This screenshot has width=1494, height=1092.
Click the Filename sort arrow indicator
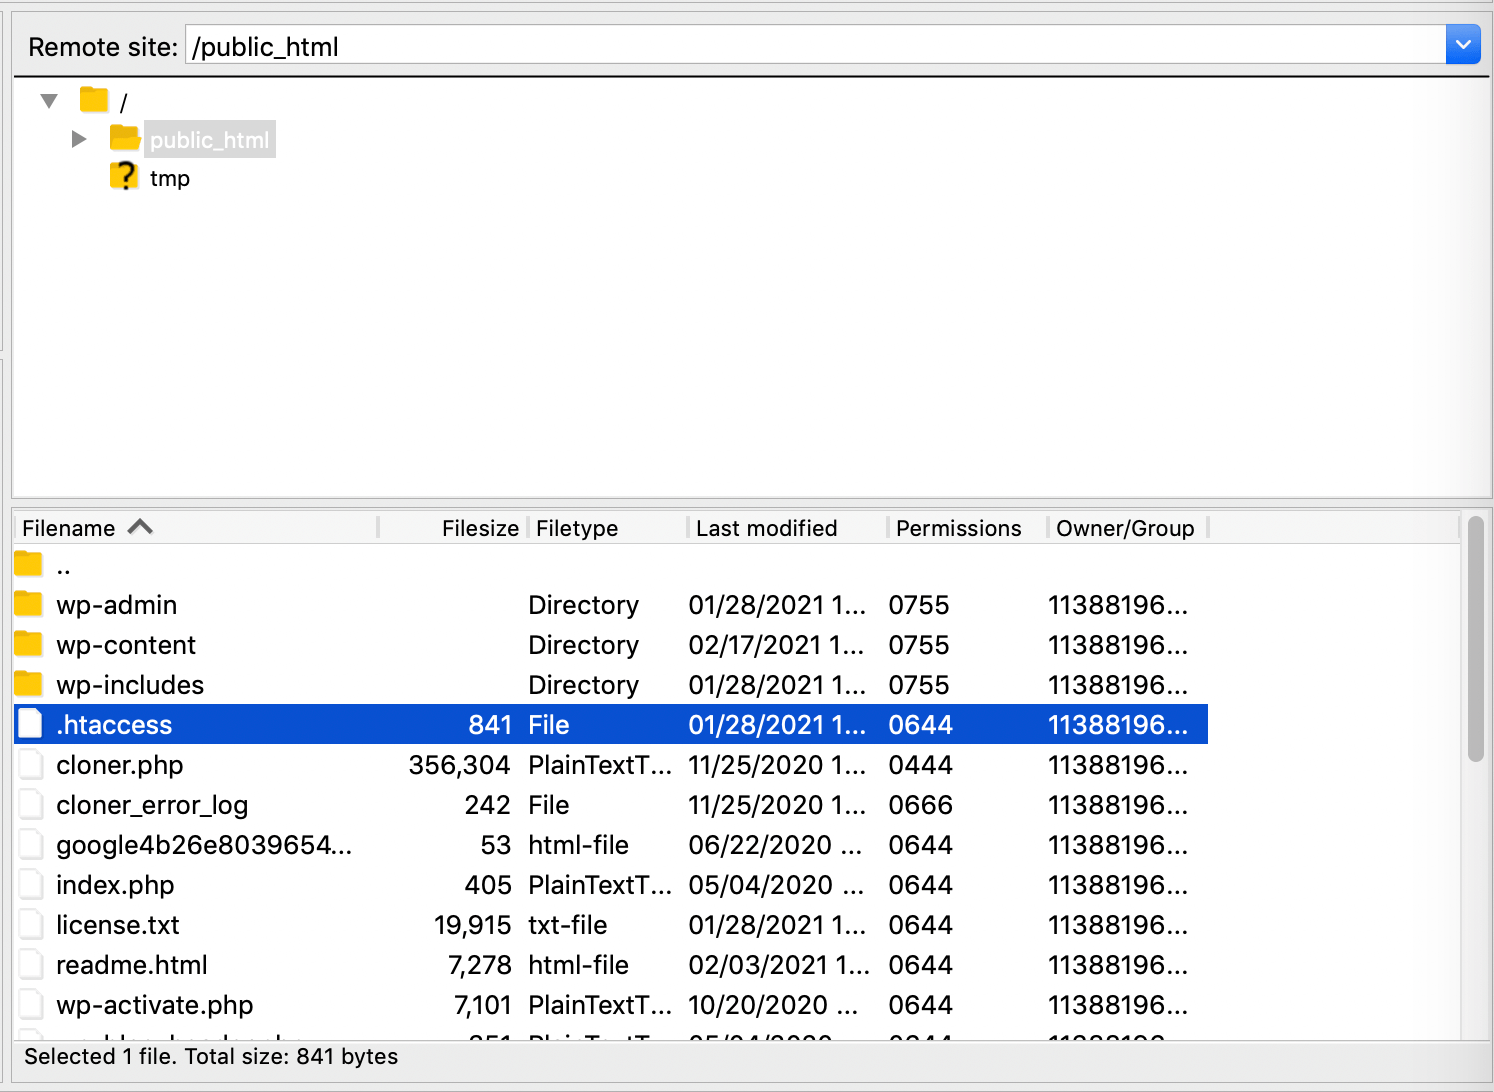tap(140, 527)
